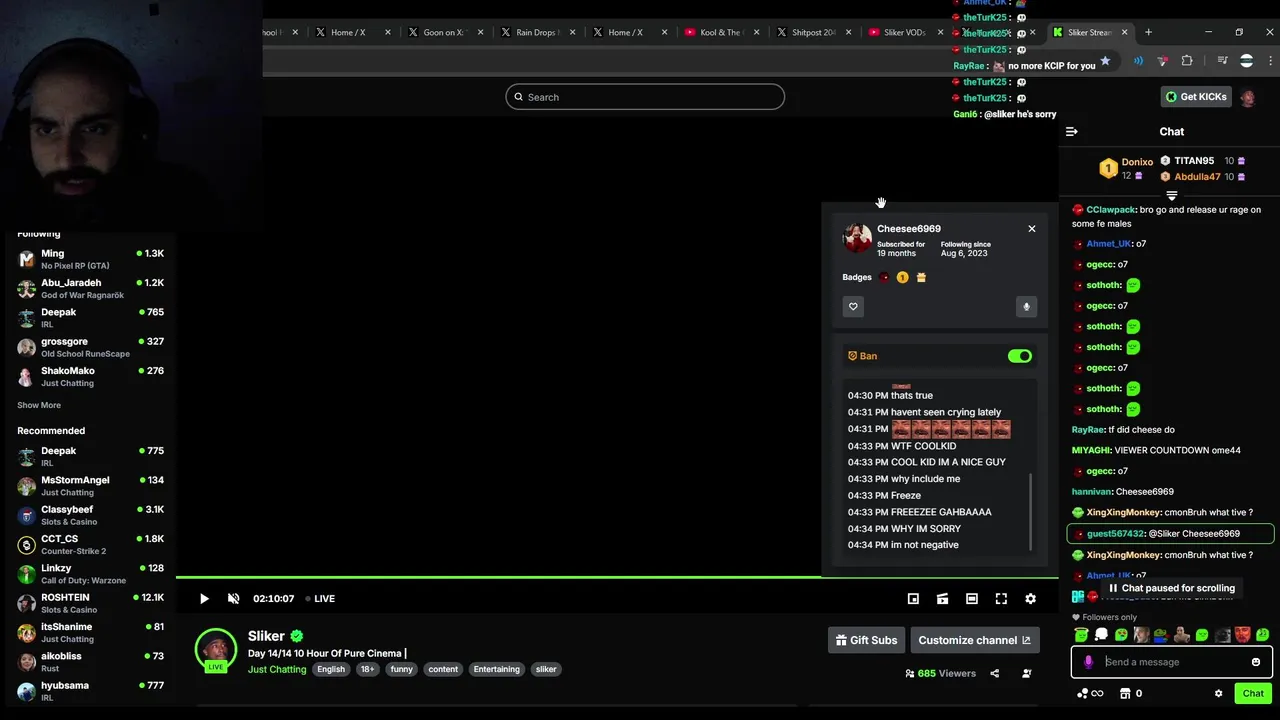Click guest567432 highlighted chat message
The height and width of the screenshot is (720, 1280).
tap(1171, 534)
